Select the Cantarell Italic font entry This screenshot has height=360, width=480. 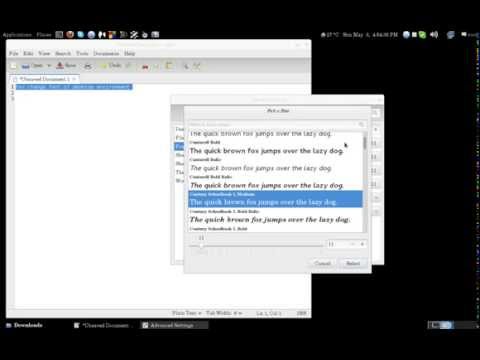(275, 165)
